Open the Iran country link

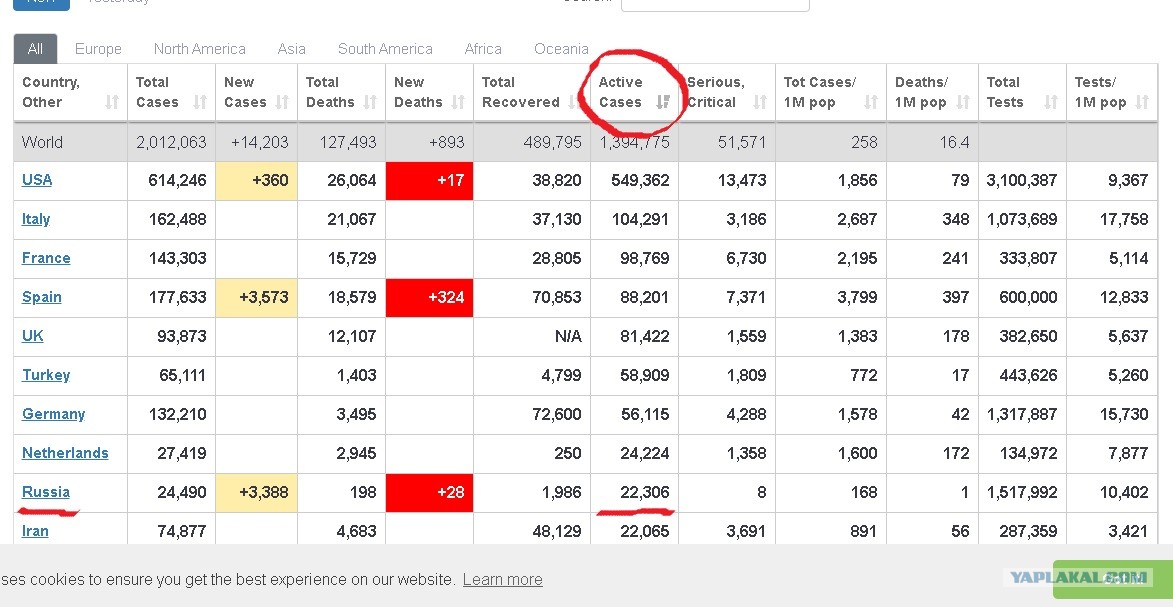(x=35, y=531)
